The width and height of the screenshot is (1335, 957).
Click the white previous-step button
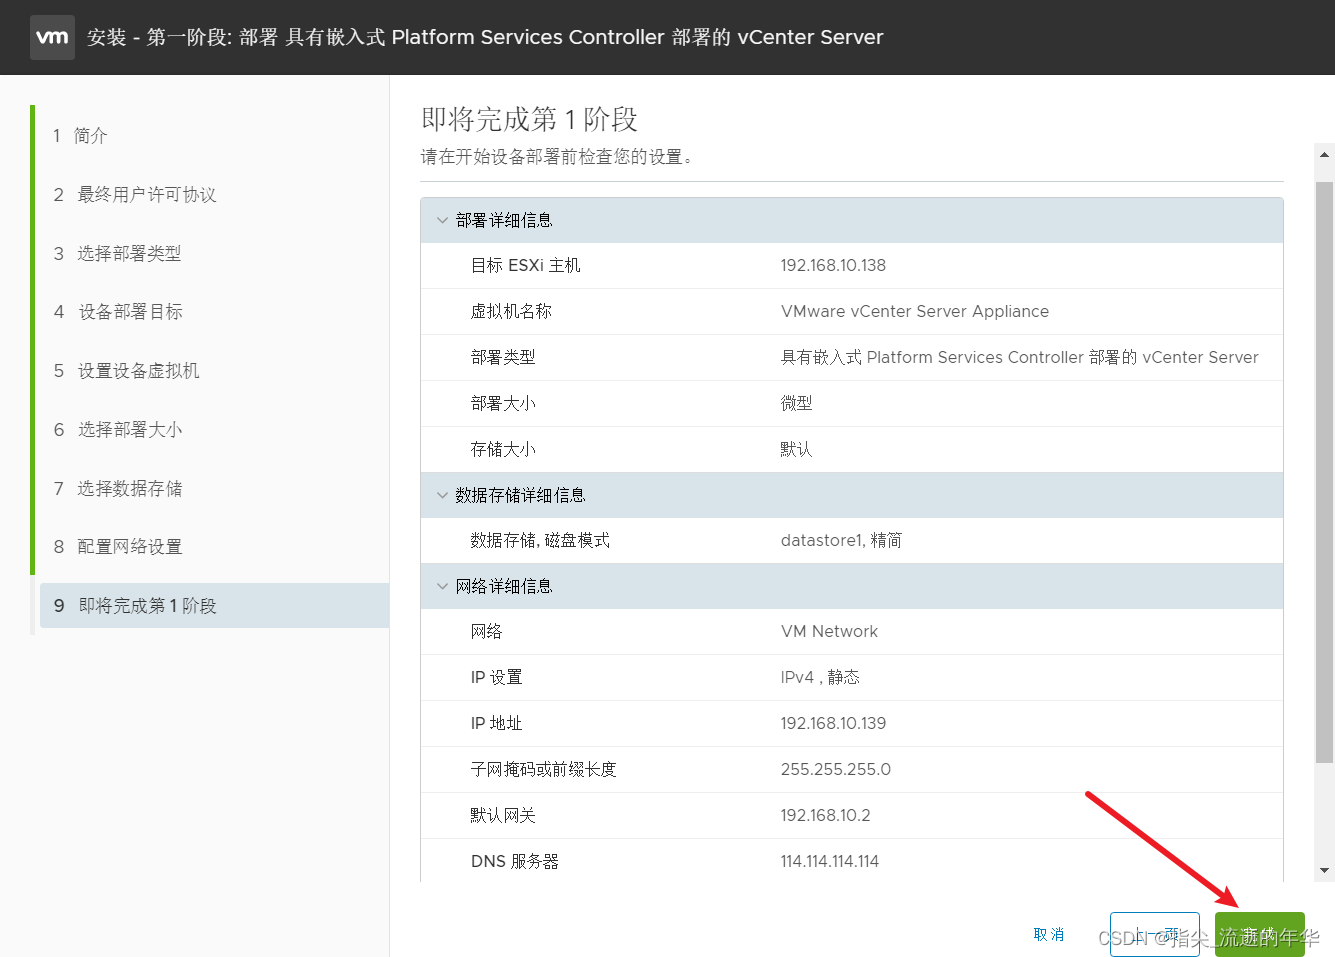pyautogui.click(x=1154, y=934)
